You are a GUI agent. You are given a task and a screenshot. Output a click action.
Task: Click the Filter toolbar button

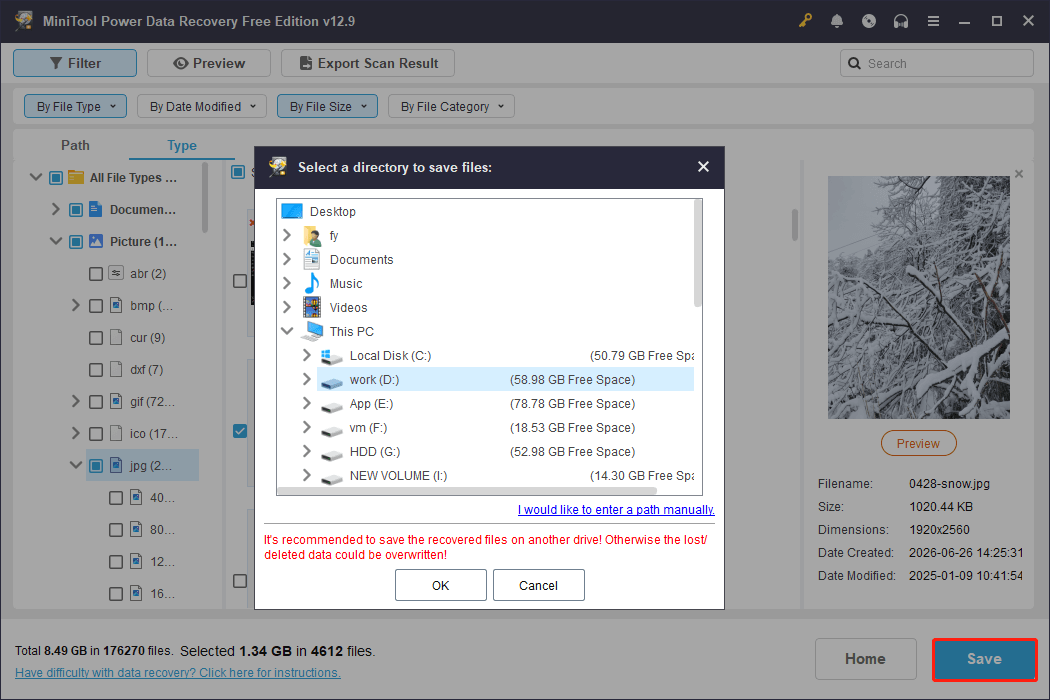coord(75,63)
